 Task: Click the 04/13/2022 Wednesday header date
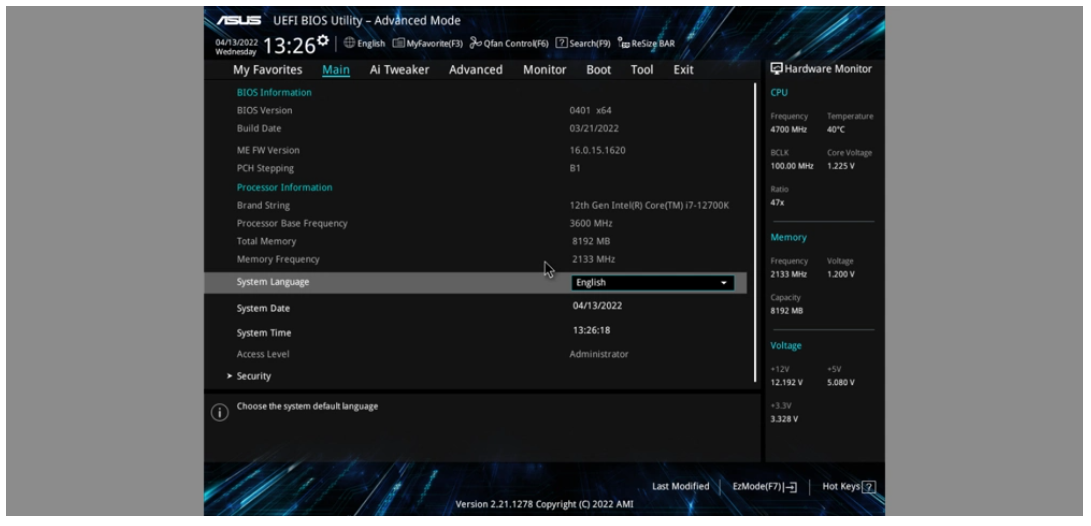tap(236, 47)
